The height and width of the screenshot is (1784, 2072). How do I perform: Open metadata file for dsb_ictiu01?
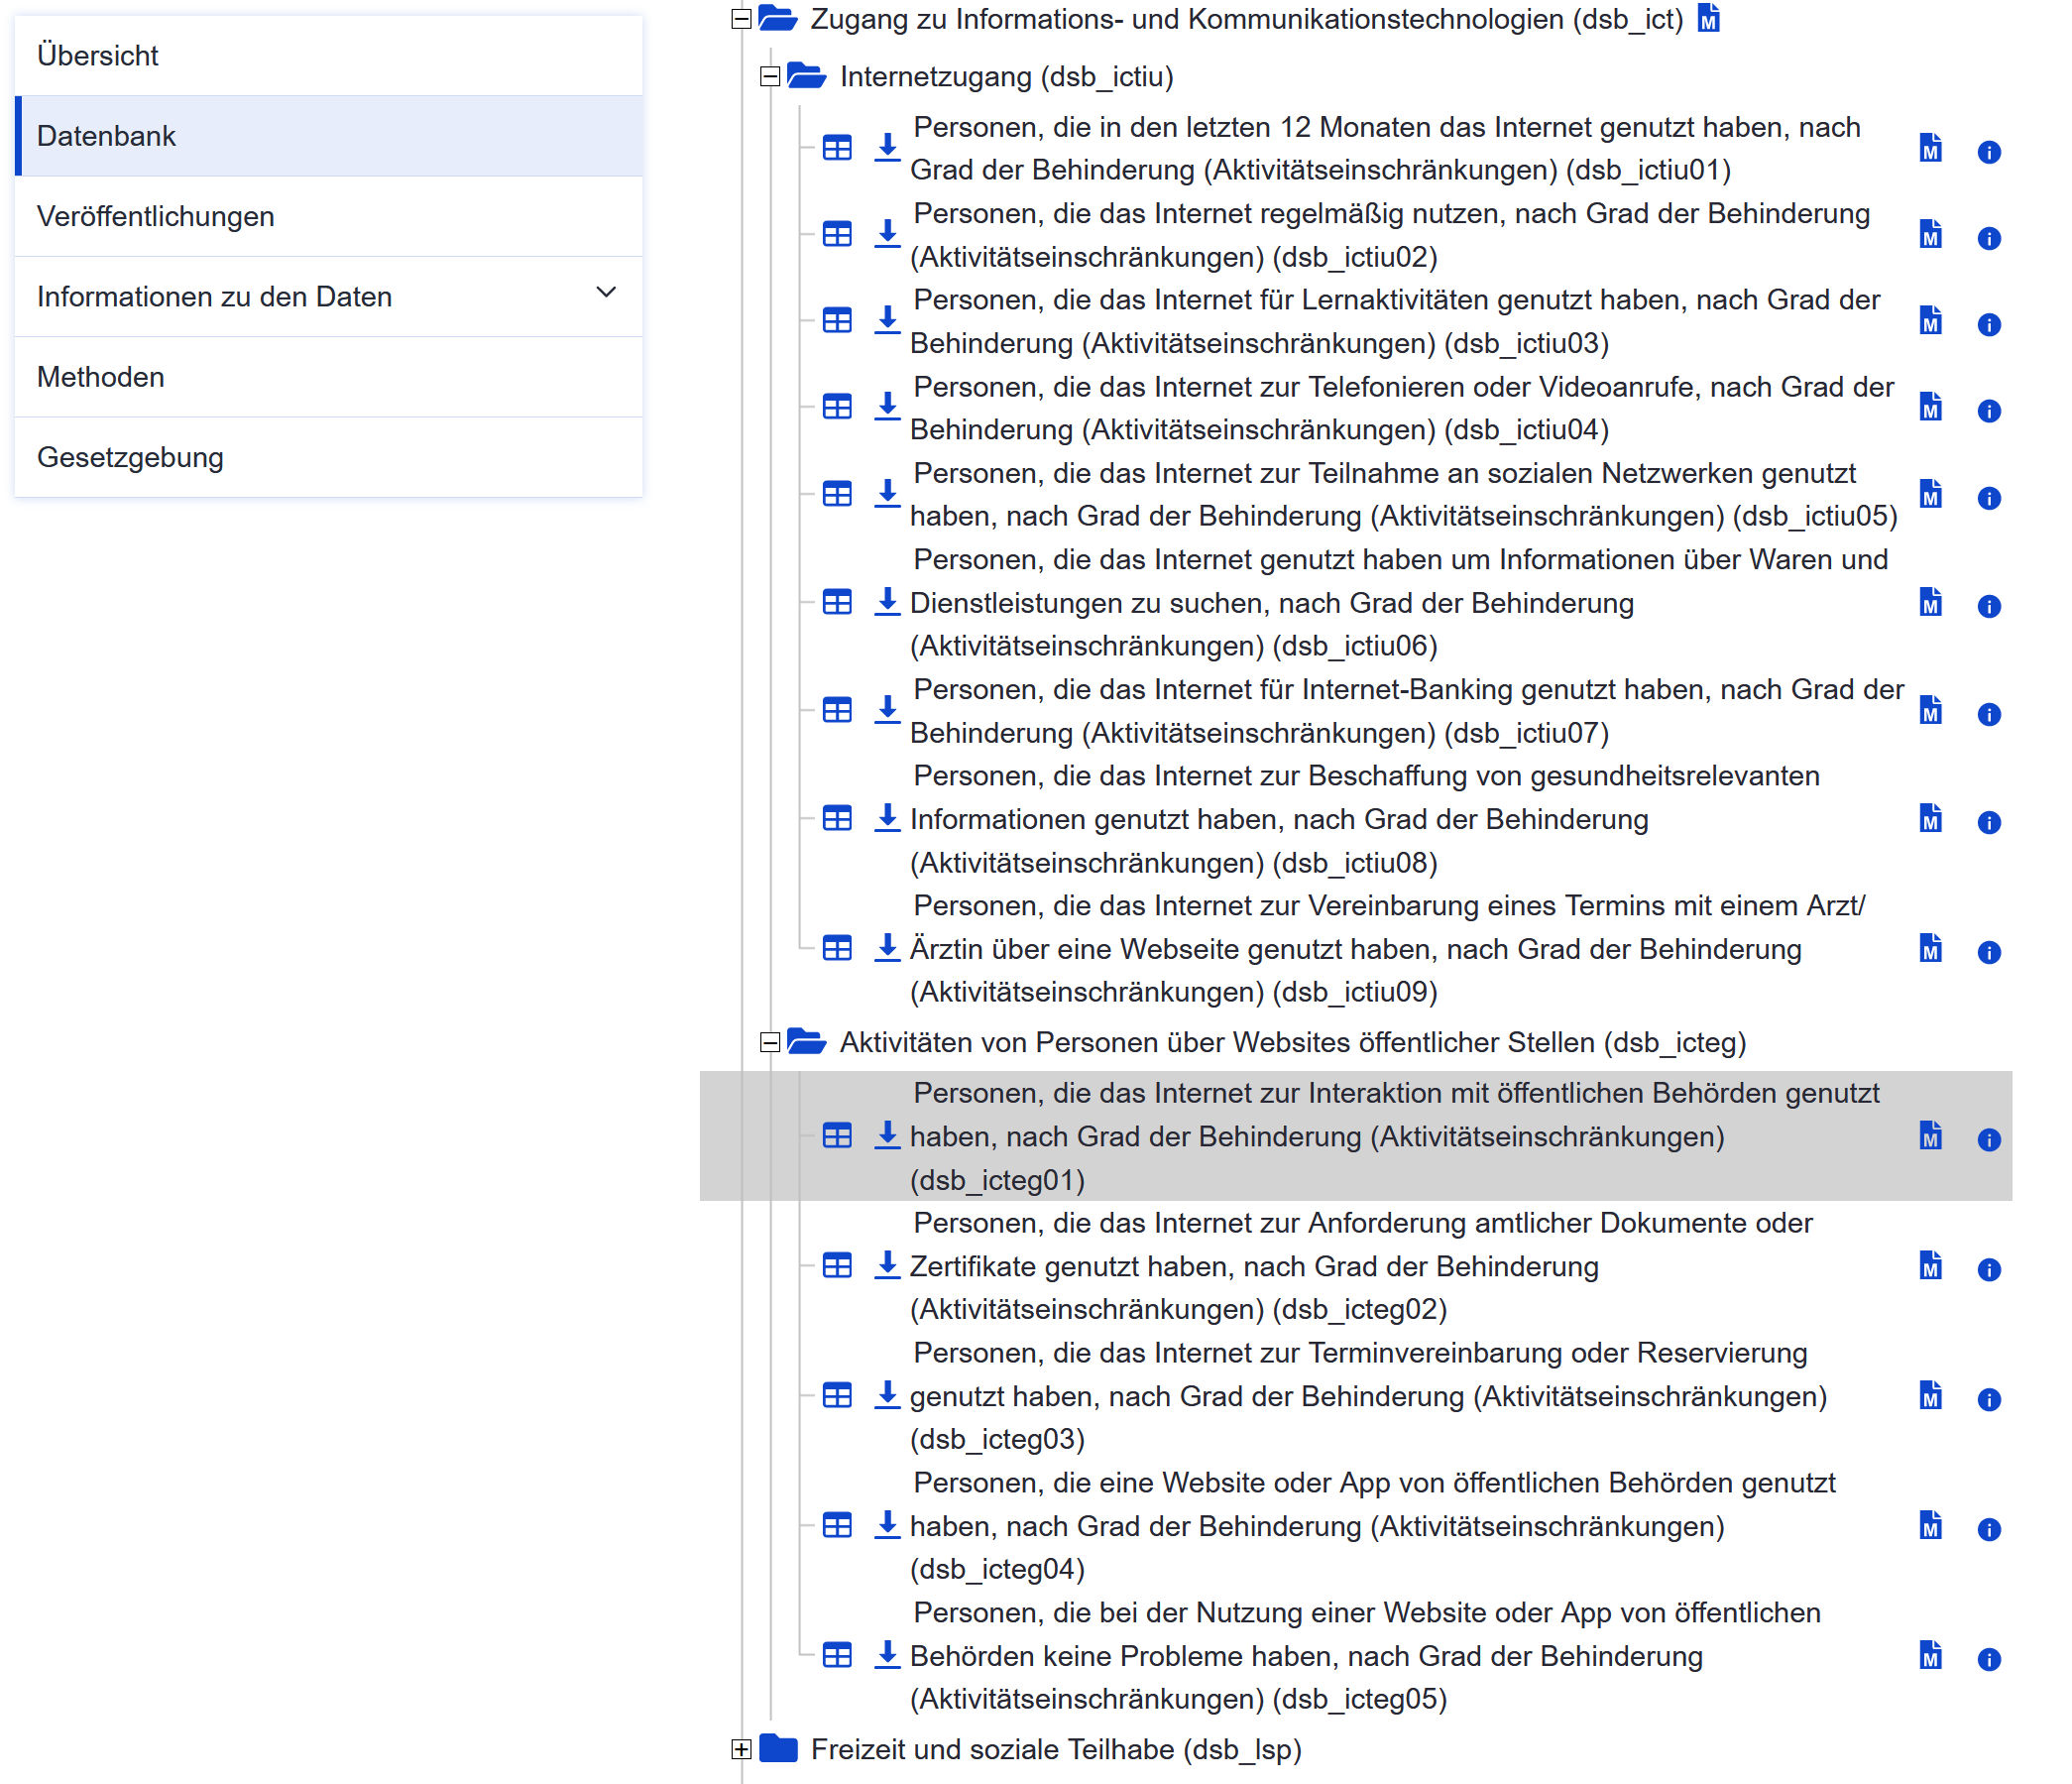[x=1931, y=148]
